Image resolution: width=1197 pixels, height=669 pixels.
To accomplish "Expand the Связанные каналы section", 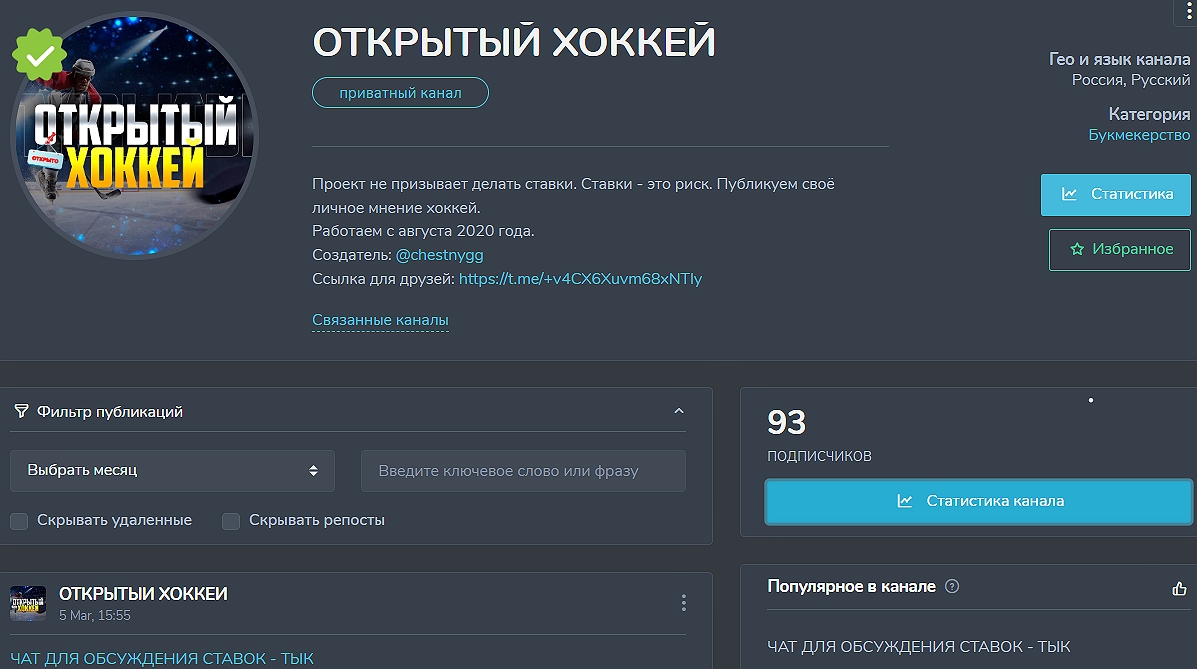I will 380,320.
